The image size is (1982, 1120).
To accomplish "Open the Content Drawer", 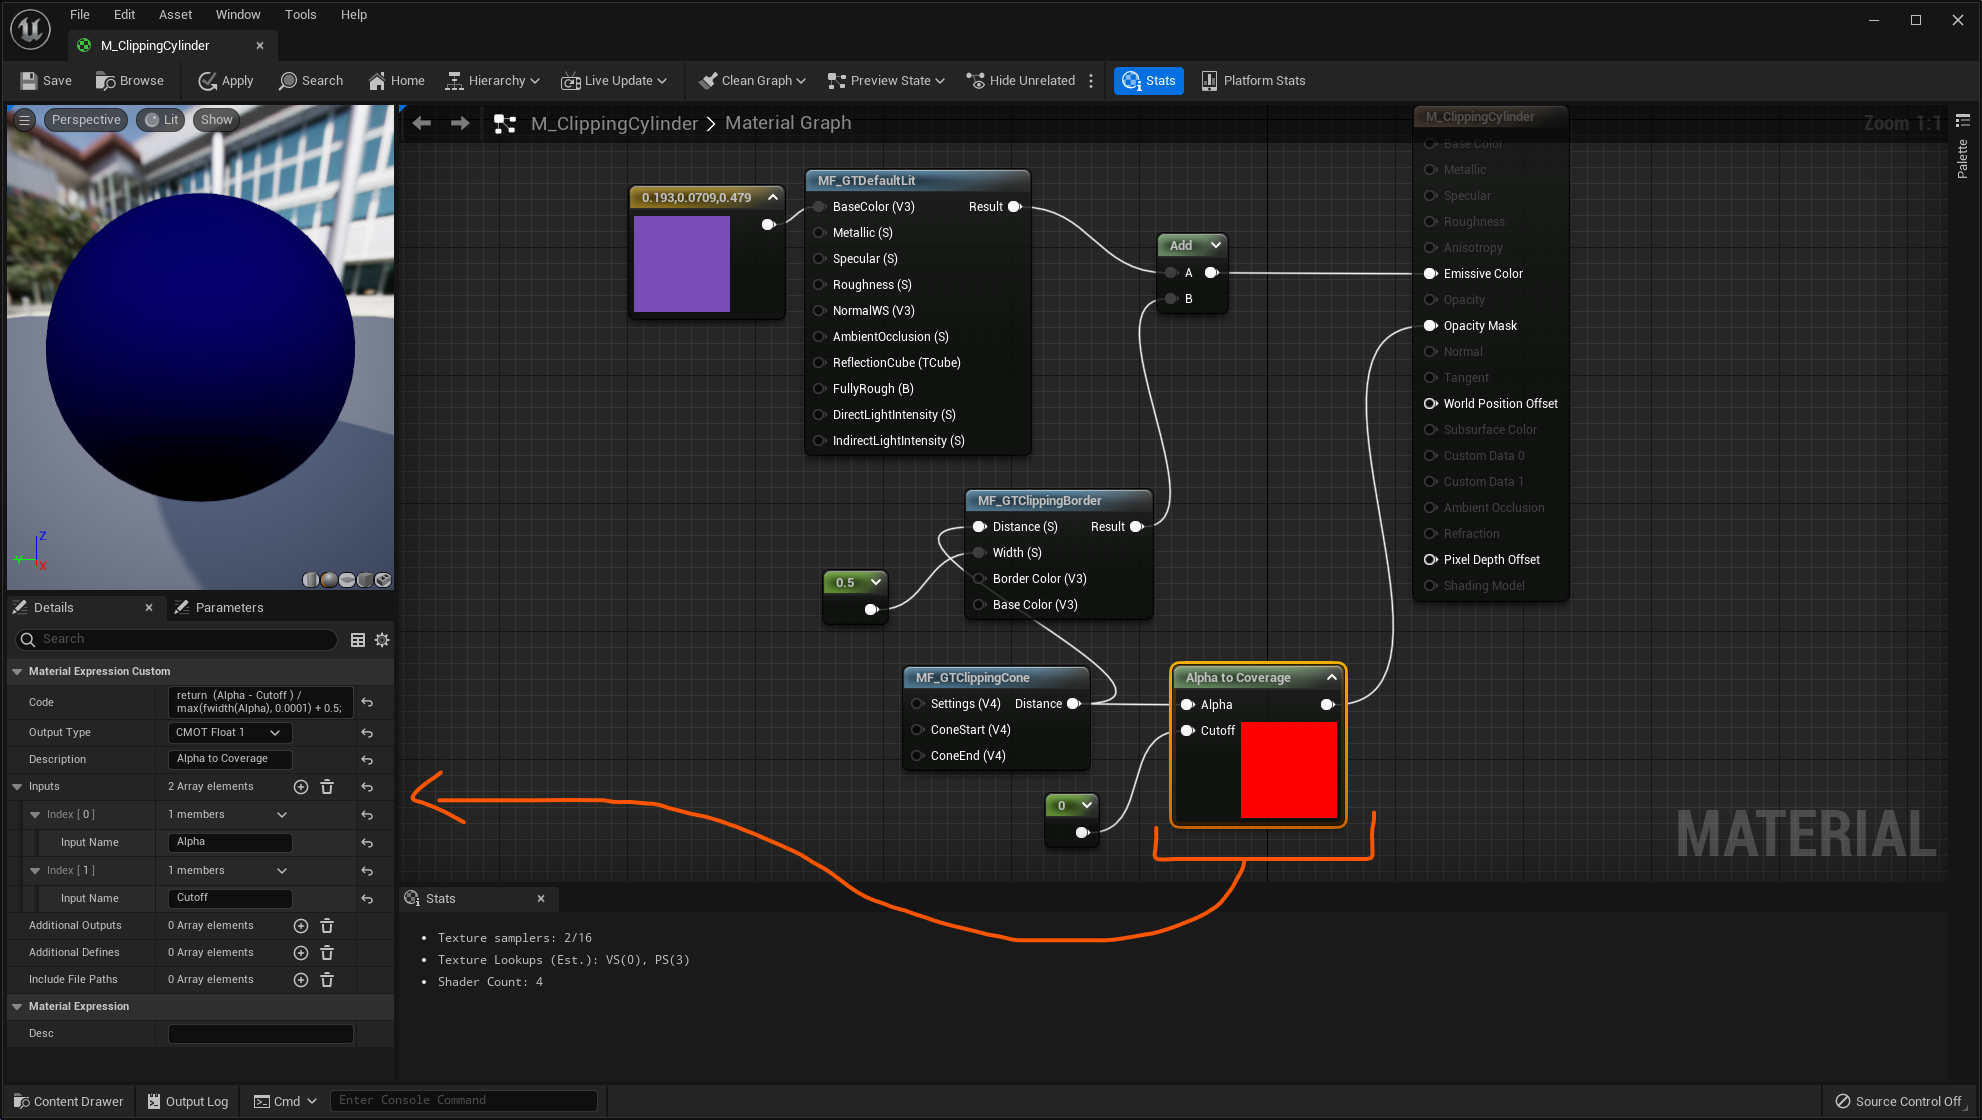I will coord(68,1101).
